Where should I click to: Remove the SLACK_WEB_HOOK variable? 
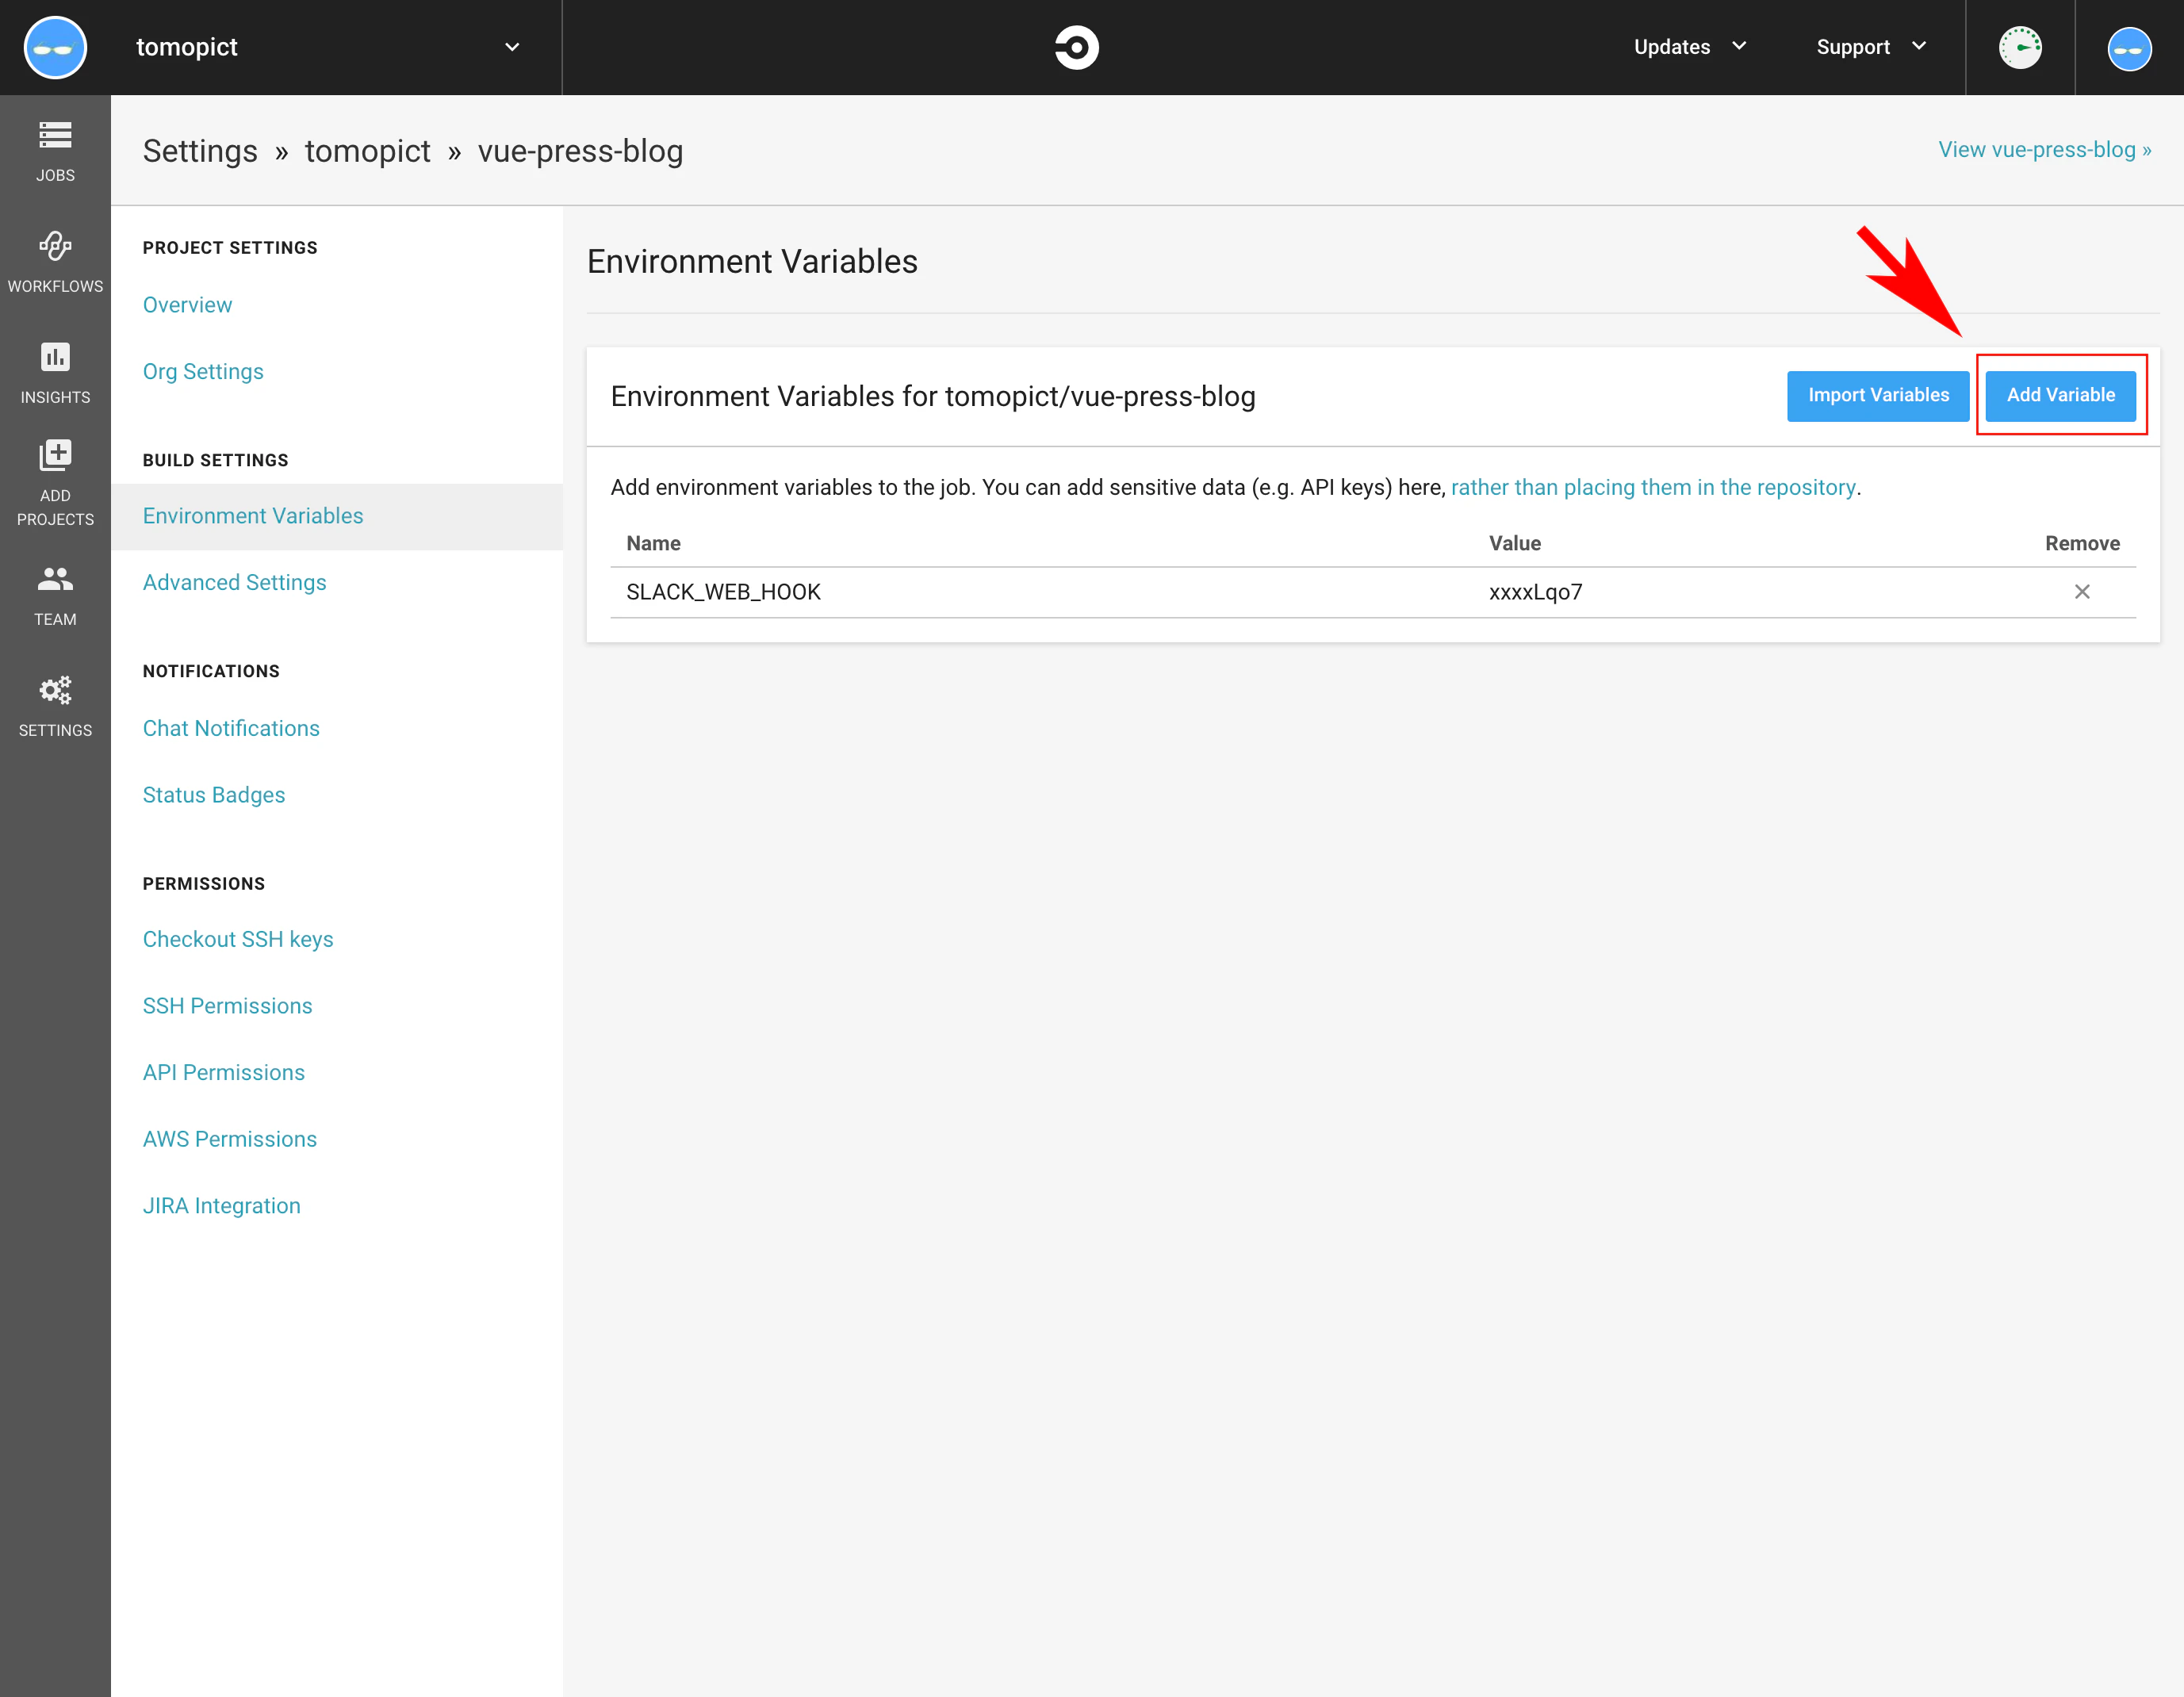(x=2082, y=592)
